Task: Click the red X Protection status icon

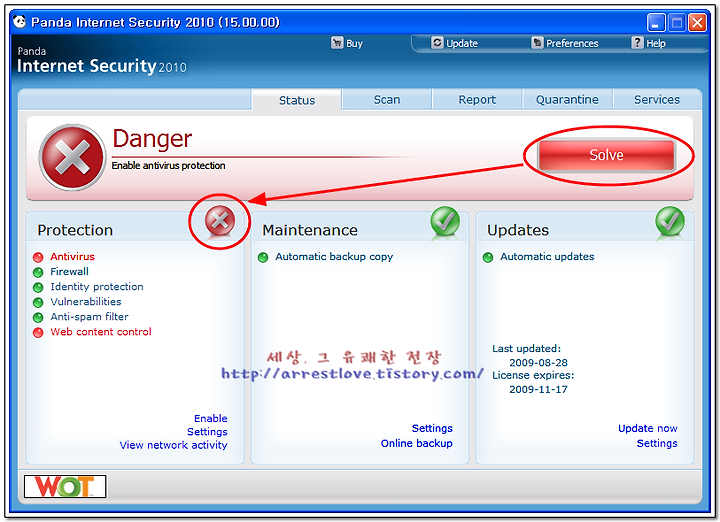Action: pos(220,221)
